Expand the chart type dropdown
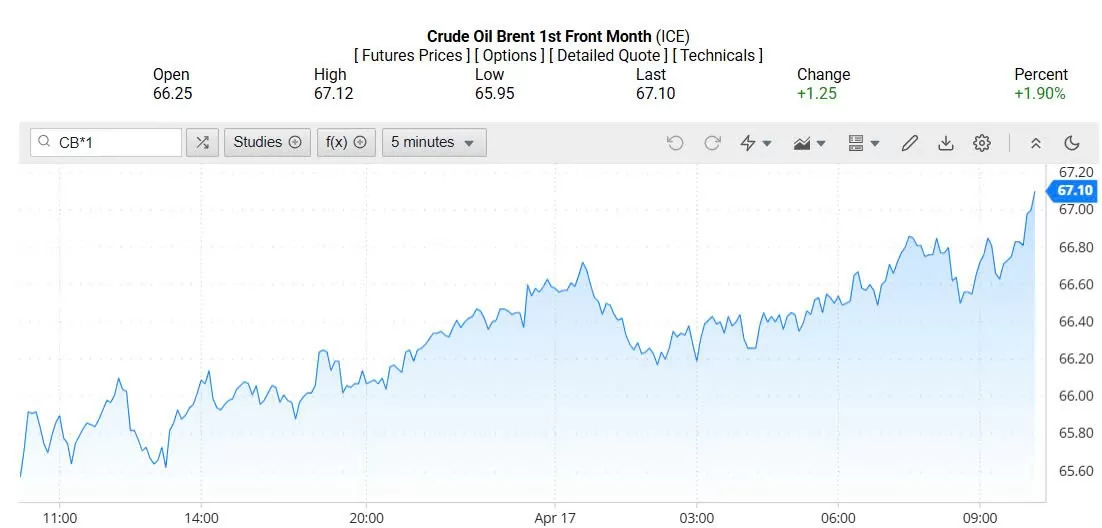 (810, 143)
